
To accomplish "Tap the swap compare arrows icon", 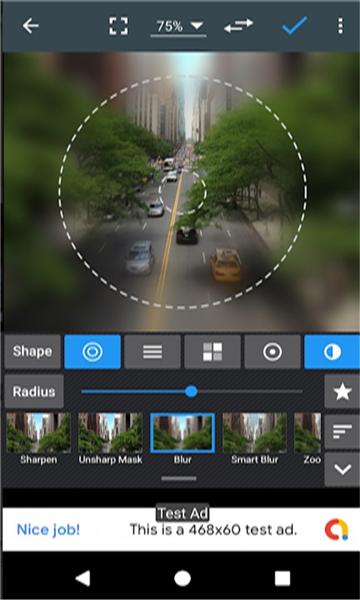I will click(238, 26).
